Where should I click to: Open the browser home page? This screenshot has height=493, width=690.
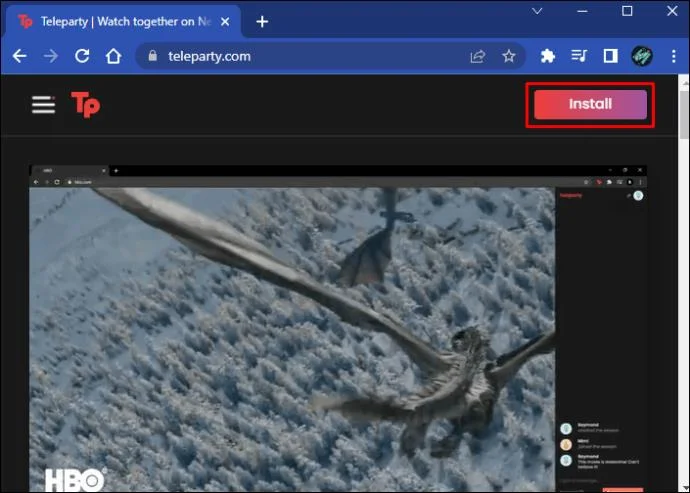pyautogui.click(x=114, y=56)
